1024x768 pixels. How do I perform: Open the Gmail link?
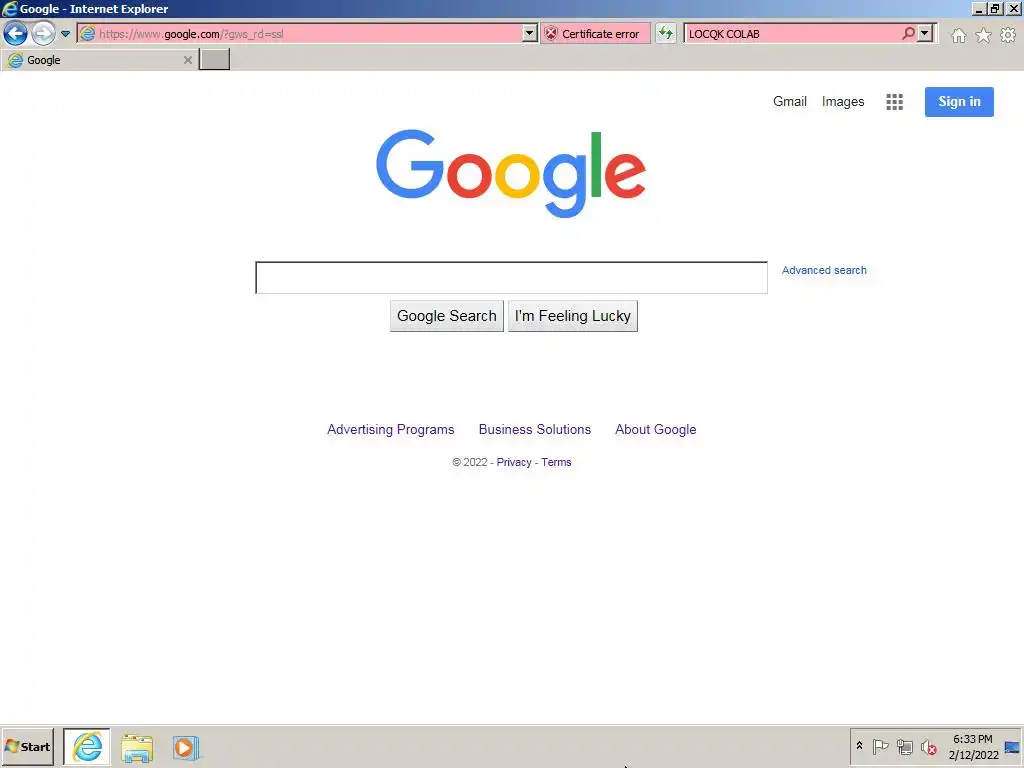tap(790, 101)
